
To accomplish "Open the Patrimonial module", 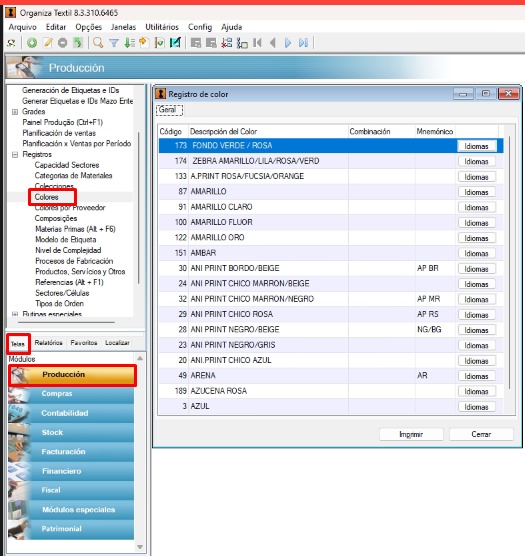I will click(x=71, y=529).
